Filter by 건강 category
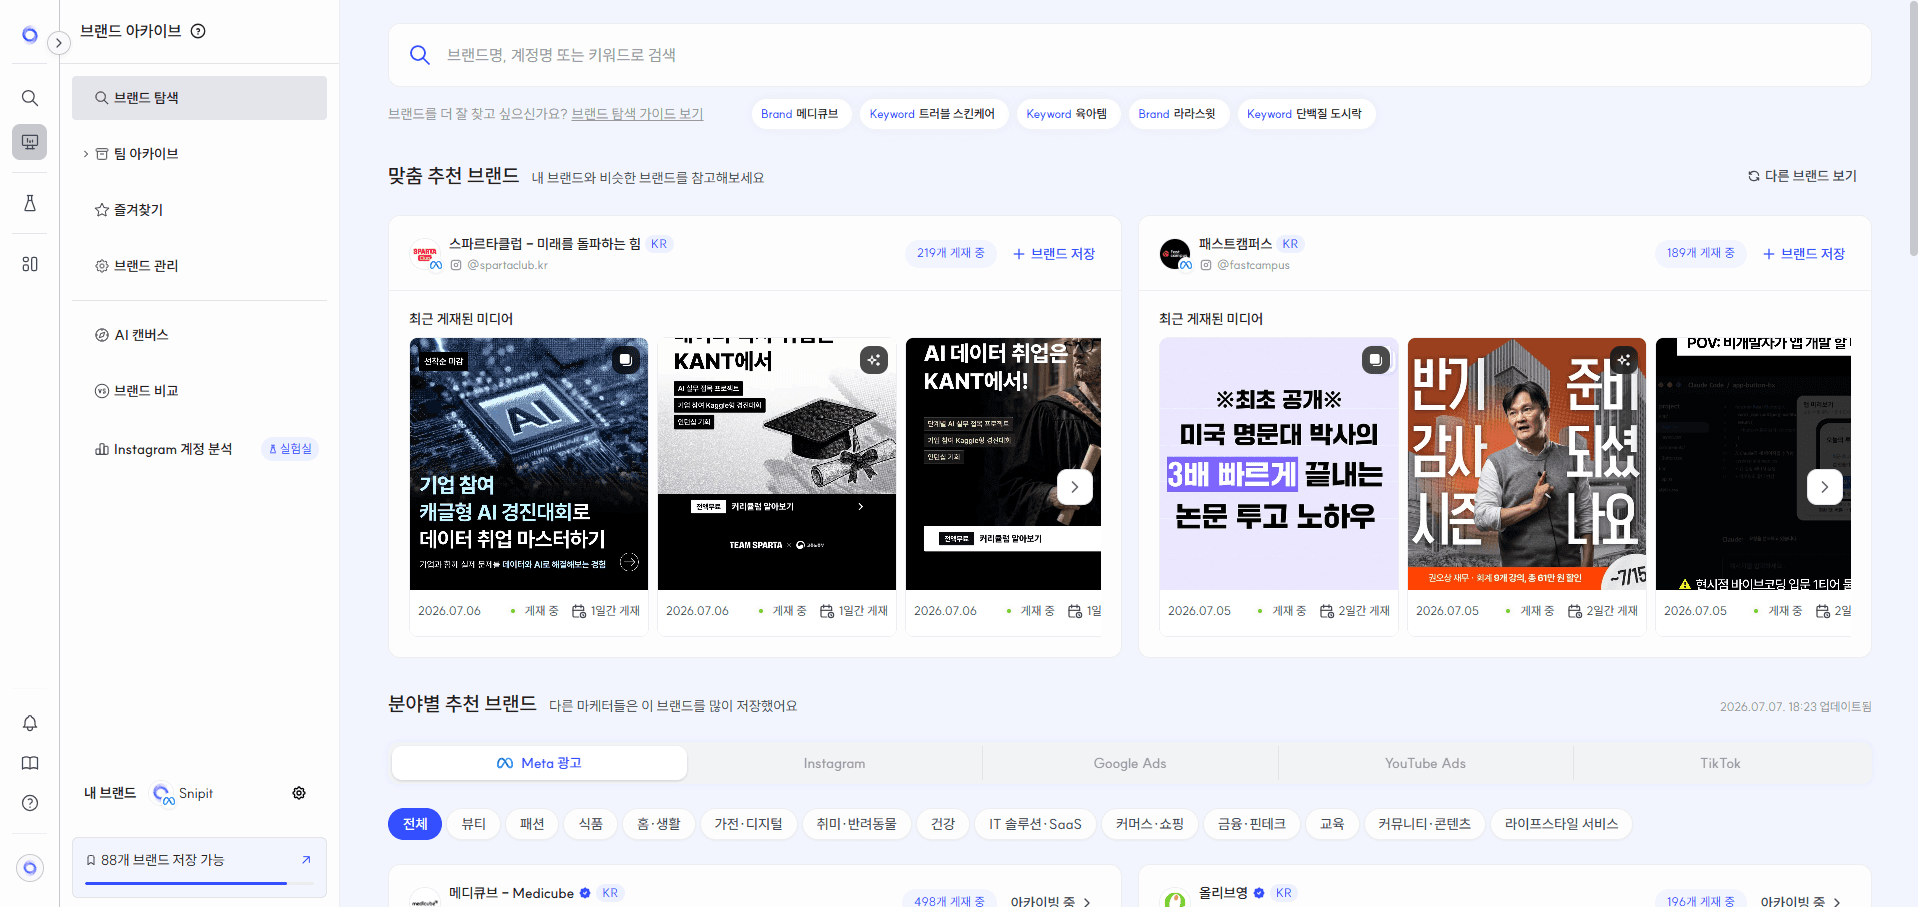The height and width of the screenshot is (907, 1918). 943,824
